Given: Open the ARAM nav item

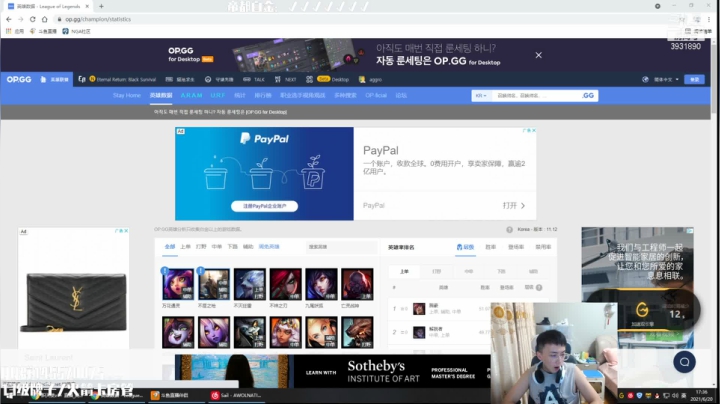Looking at the screenshot, I should point(191,95).
